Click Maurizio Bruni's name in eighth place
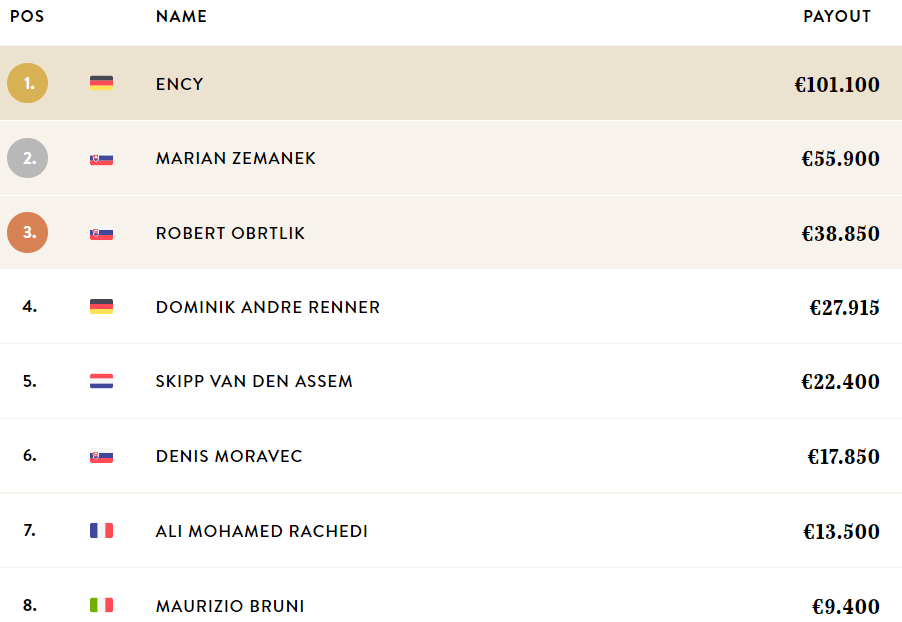Screen dimensions: 902x622 tap(230, 606)
